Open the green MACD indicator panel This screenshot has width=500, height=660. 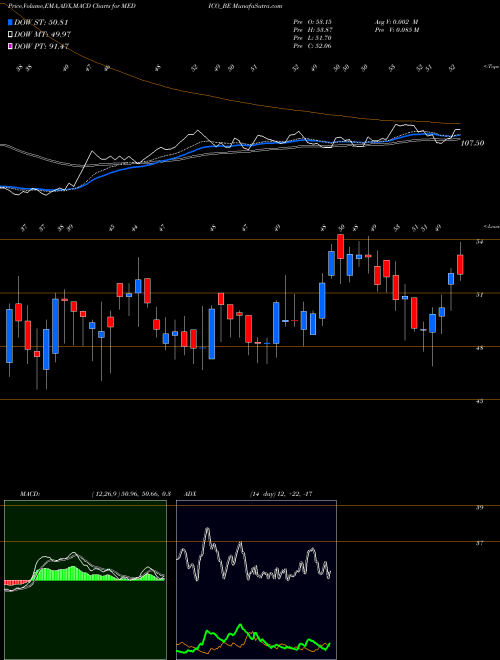click(85, 580)
